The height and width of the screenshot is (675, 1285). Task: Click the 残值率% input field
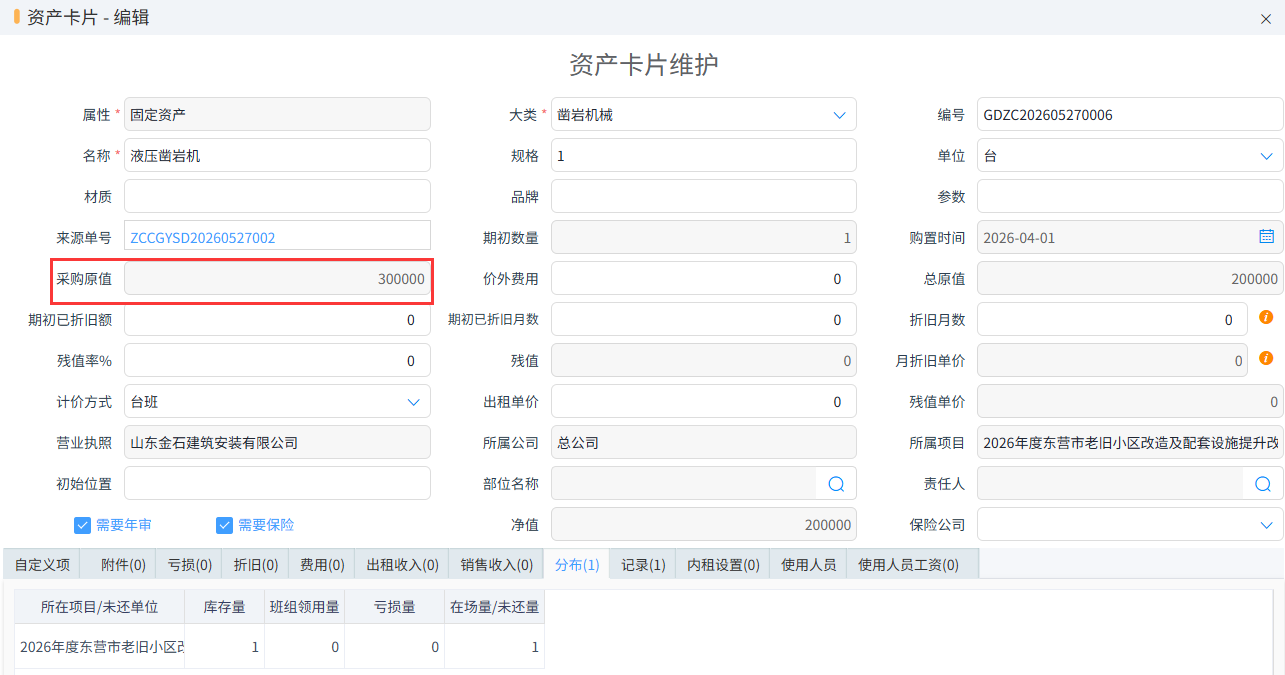(277, 361)
